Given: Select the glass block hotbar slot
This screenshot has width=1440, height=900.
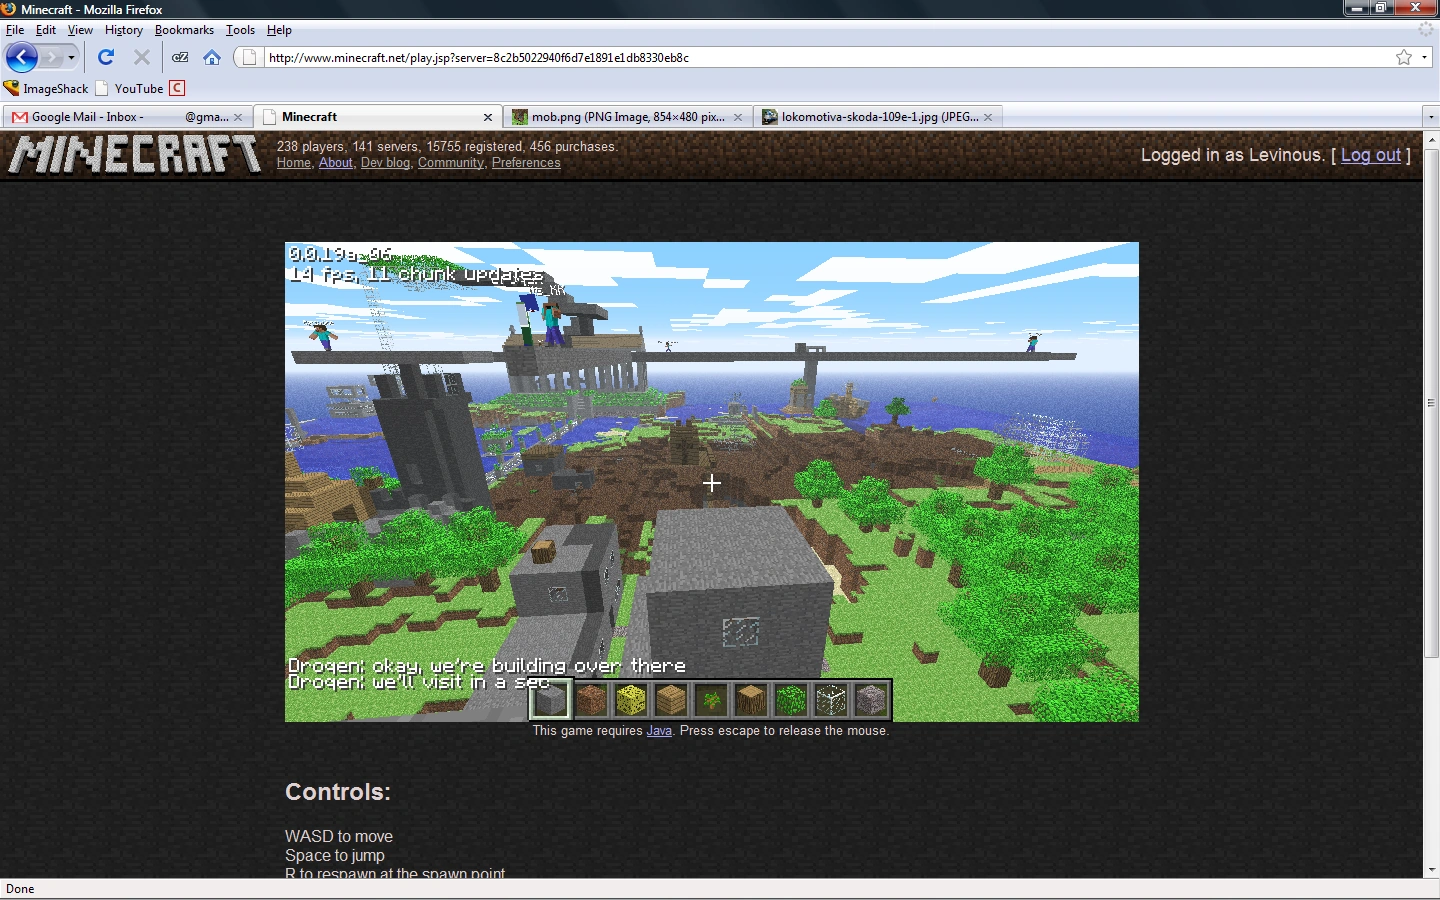Looking at the screenshot, I should pyautogui.click(x=831, y=700).
